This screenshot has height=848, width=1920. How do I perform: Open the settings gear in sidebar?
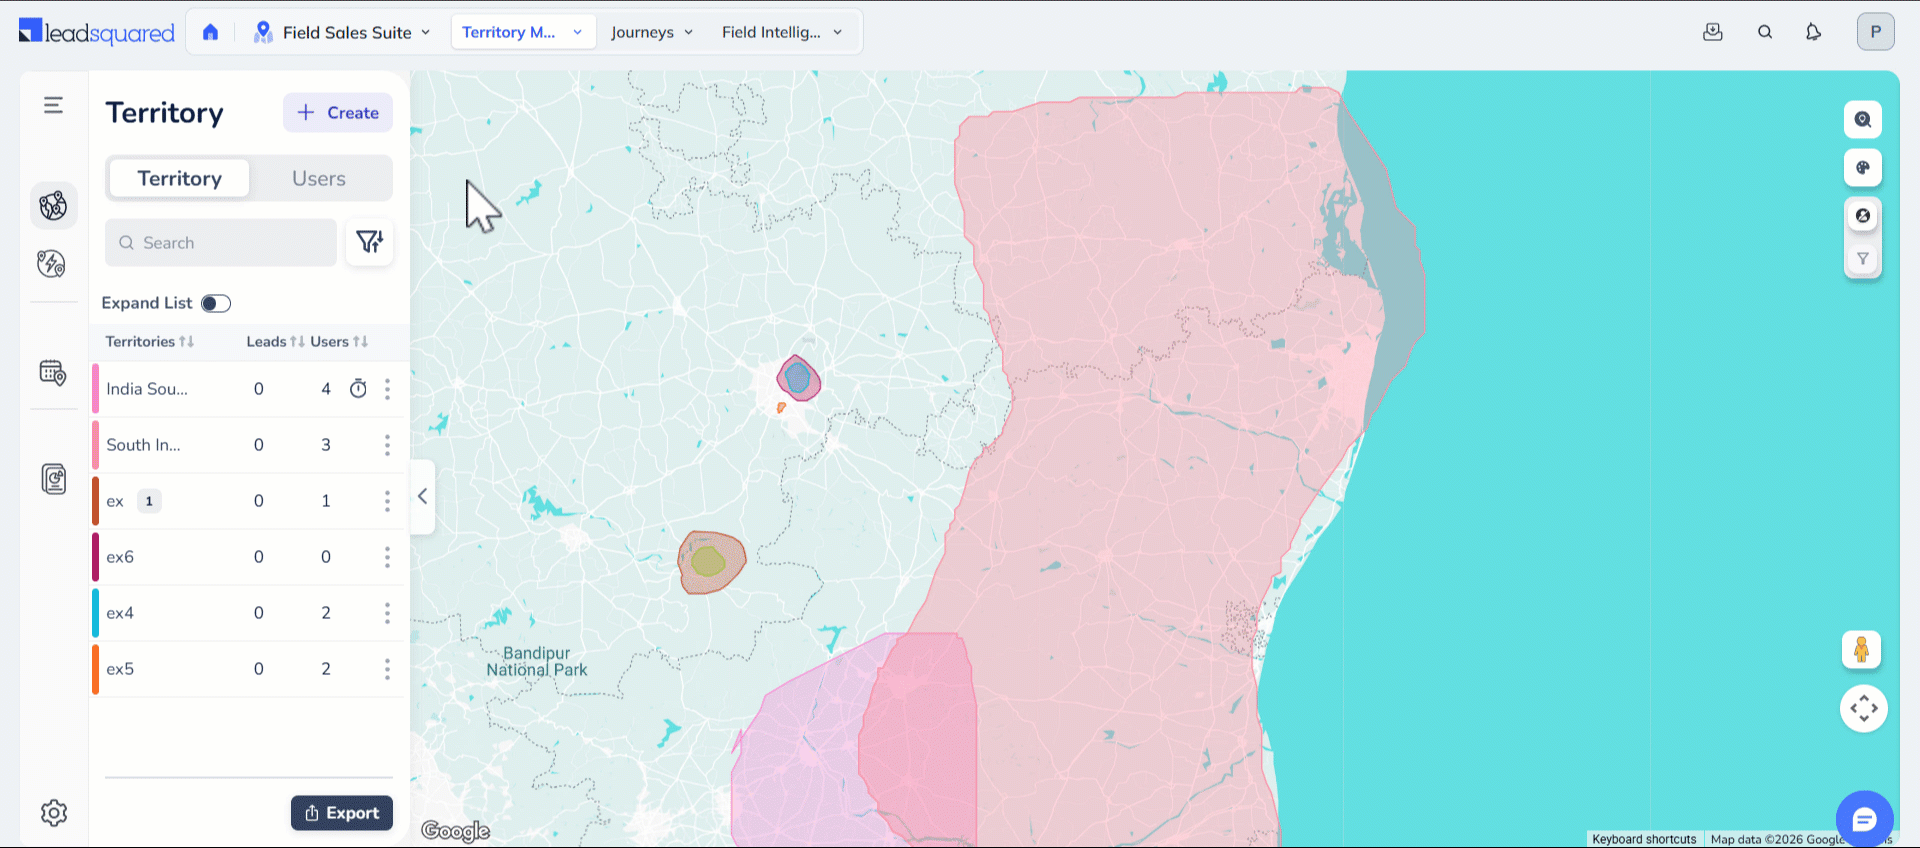point(54,813)
